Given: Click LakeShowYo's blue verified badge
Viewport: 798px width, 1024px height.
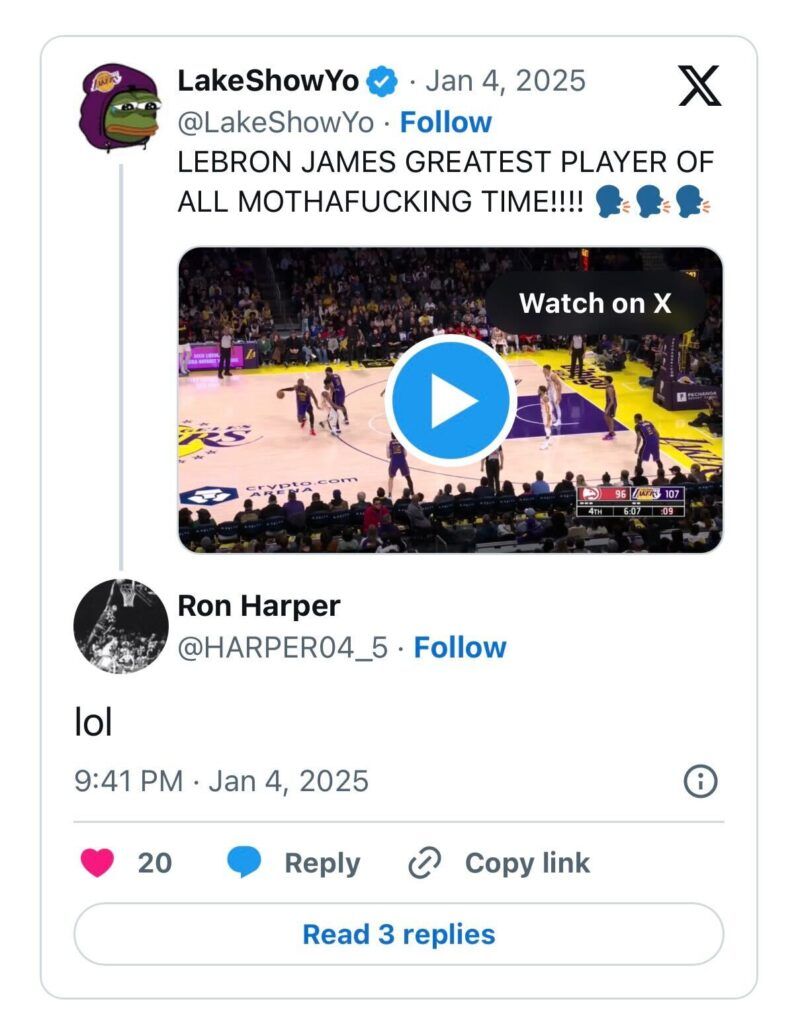Looking at the screenshot, I should 383,81.
